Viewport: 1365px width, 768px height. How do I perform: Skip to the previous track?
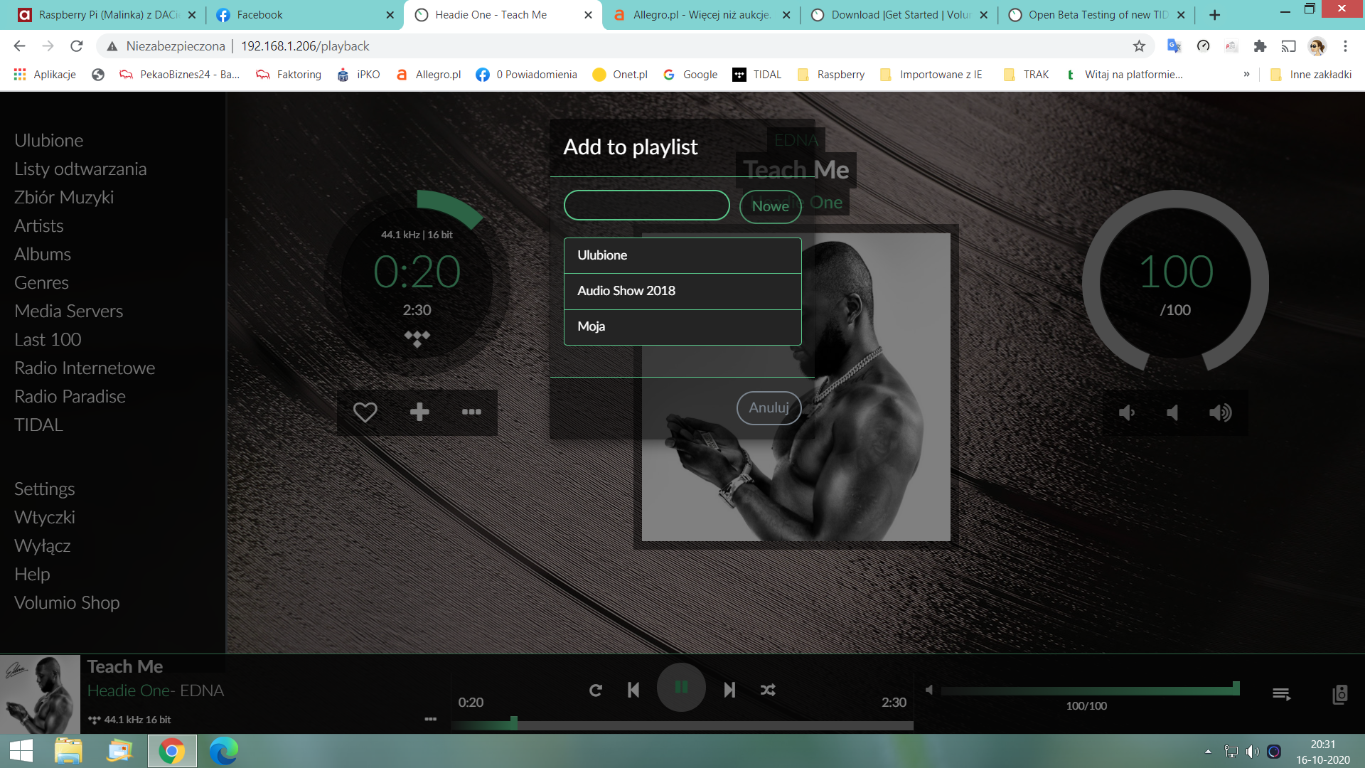pos(633,690)
